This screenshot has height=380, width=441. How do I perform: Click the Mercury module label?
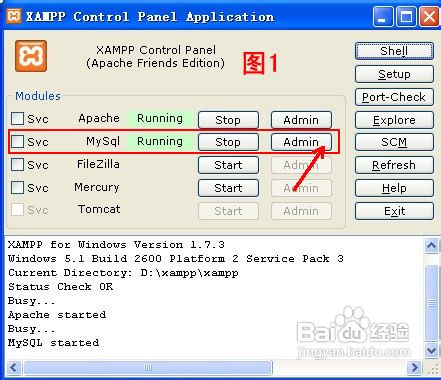coord(97,187)
